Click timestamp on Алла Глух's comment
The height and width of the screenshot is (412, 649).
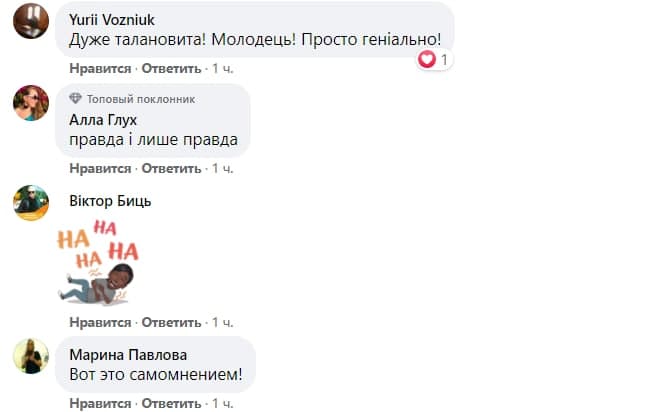click(224, 169)
